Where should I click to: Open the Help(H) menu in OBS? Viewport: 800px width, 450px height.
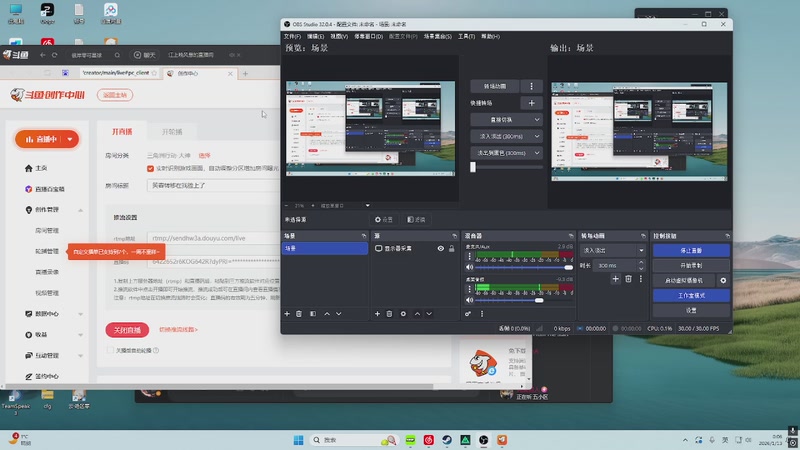pos(490,36)
